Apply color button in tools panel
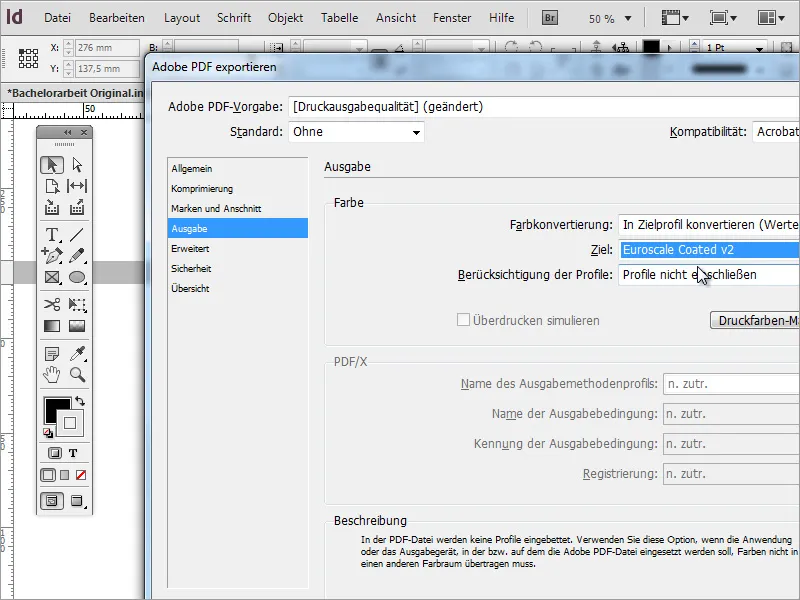Viewport: 800px width, 600px height. [x=48, y=475]
